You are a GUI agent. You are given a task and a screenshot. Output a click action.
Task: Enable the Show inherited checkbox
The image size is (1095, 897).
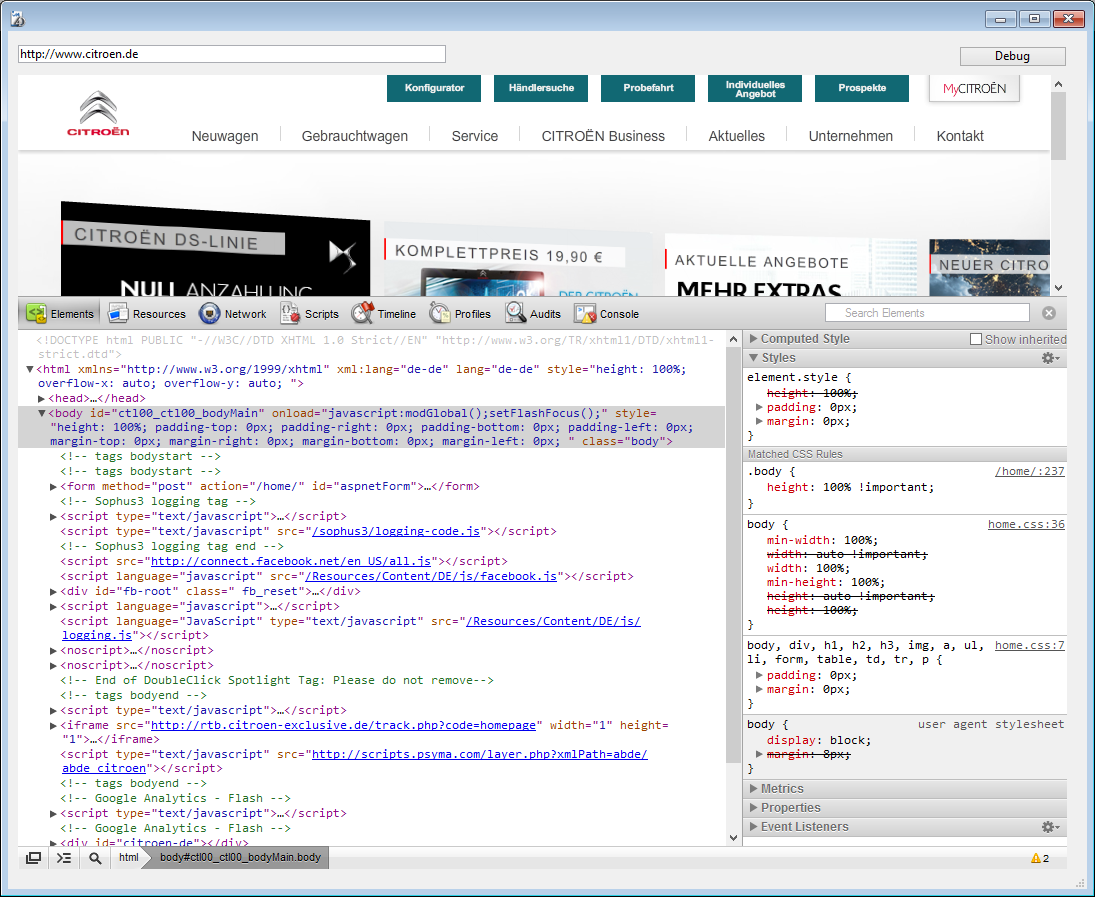pyautogui.click(x=976, y=339)
